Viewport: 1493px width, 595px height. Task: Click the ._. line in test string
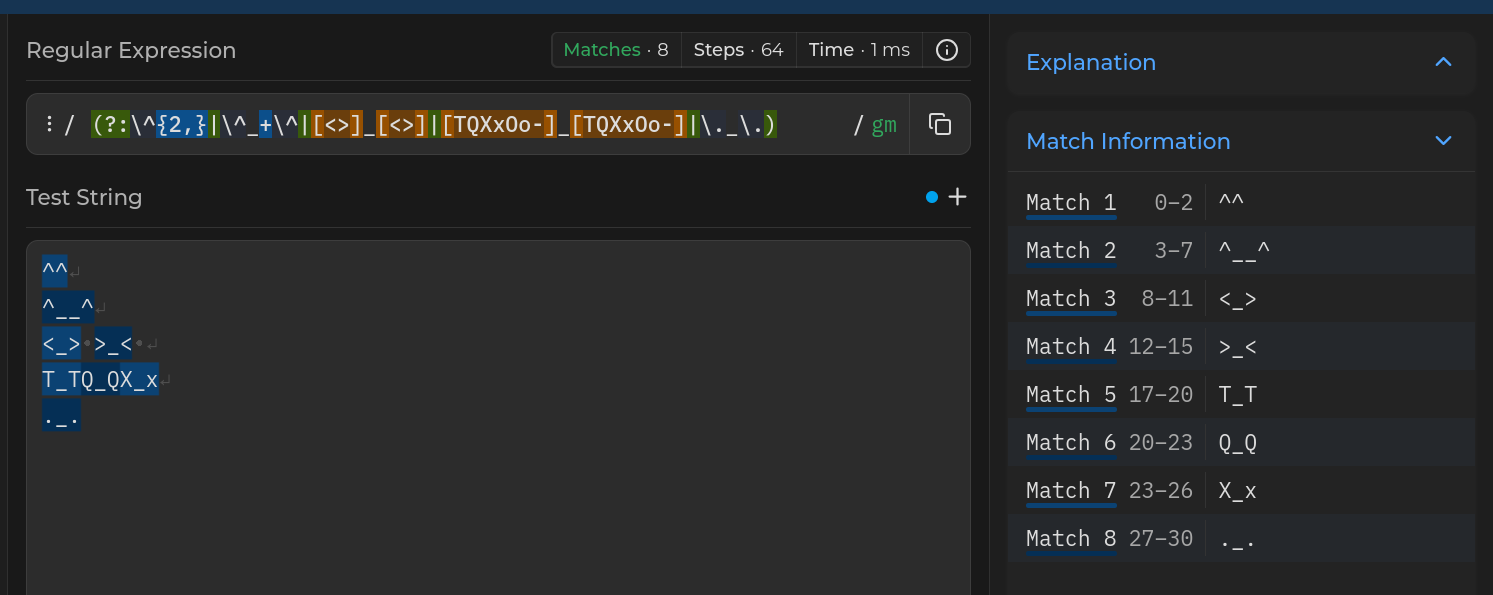point(61,417)
